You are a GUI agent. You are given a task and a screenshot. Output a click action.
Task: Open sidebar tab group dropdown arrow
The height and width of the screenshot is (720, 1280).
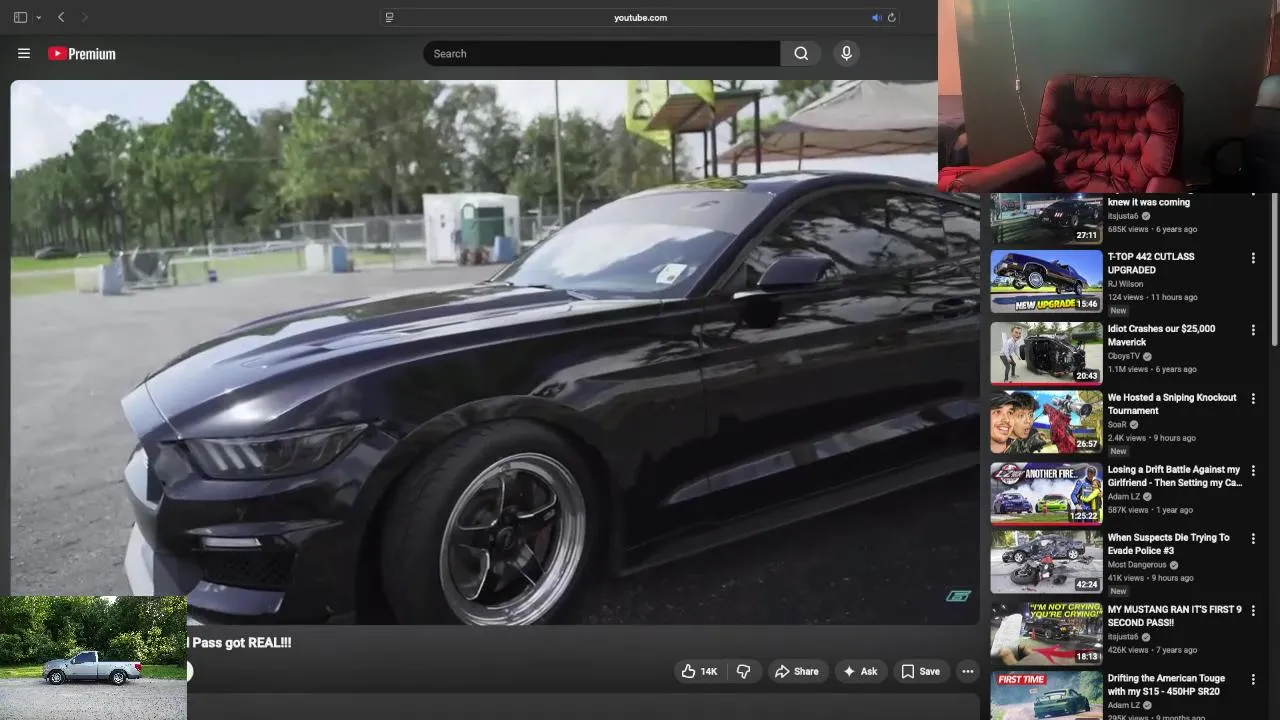(38, 17)
